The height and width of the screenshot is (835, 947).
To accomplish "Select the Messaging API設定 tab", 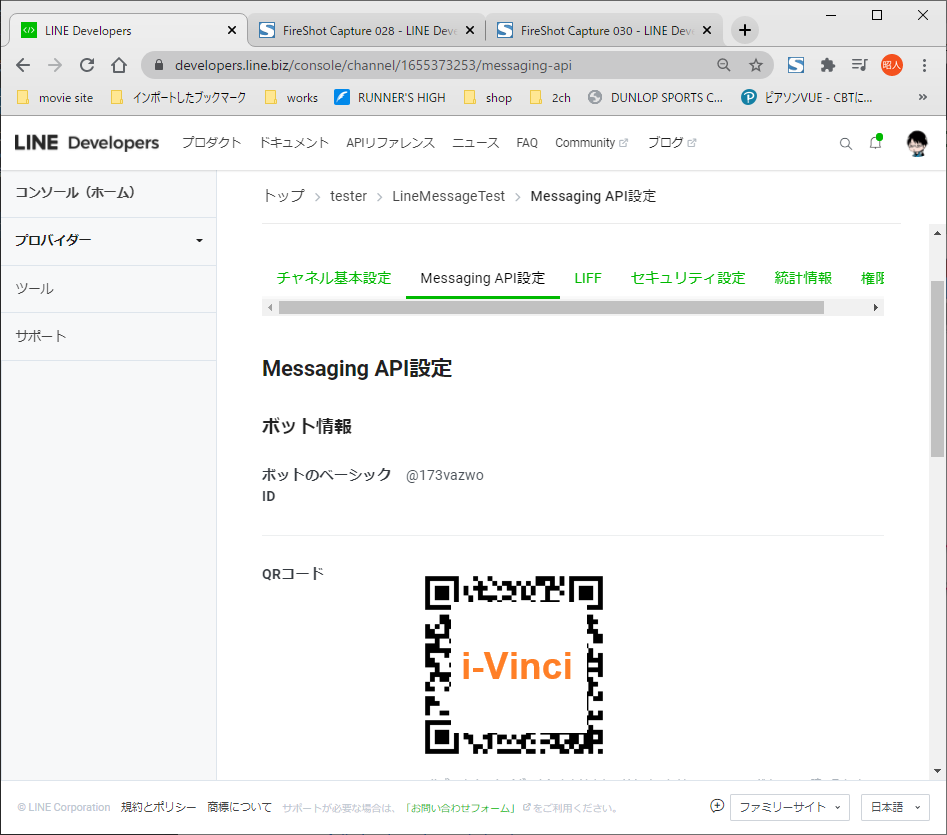I will pos(483,278).
